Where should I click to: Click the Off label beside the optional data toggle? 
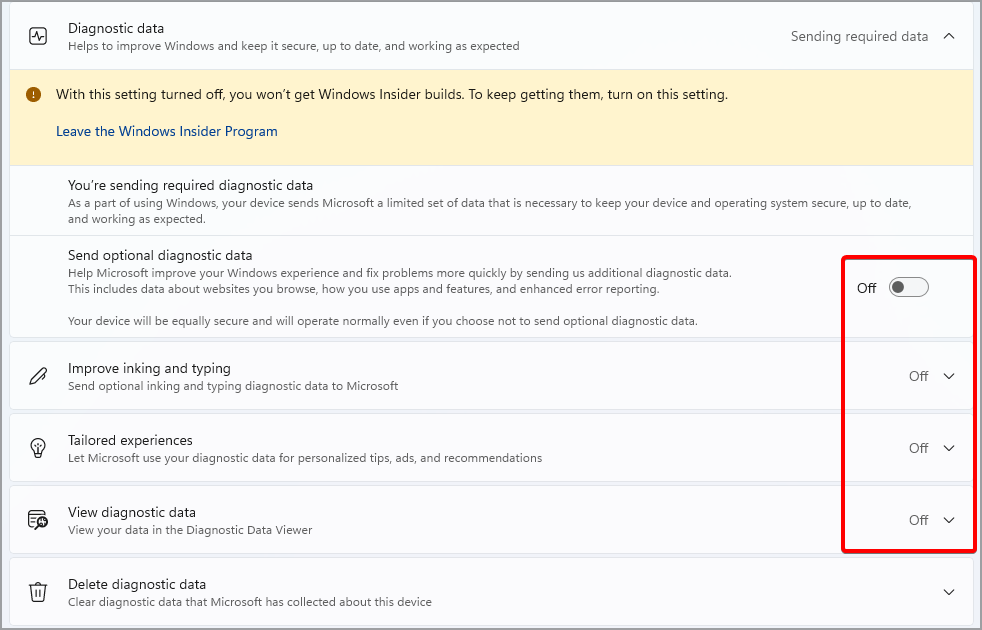(x=866, y=288)
